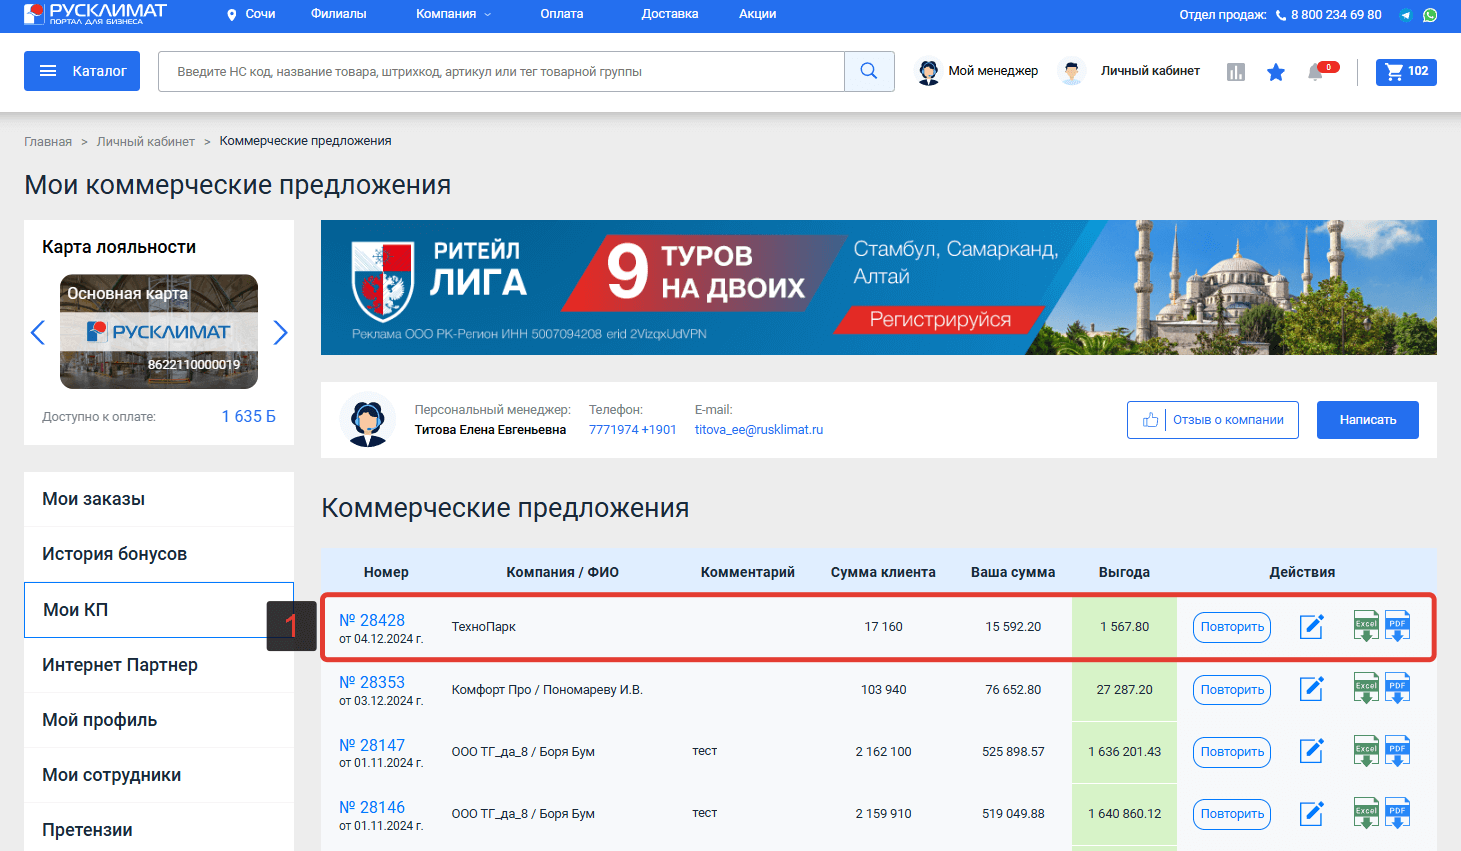Click the Сумма клиента column header
Image resolution: width=1461 pixels, height=851 pixels.
[x=883, y=572]
